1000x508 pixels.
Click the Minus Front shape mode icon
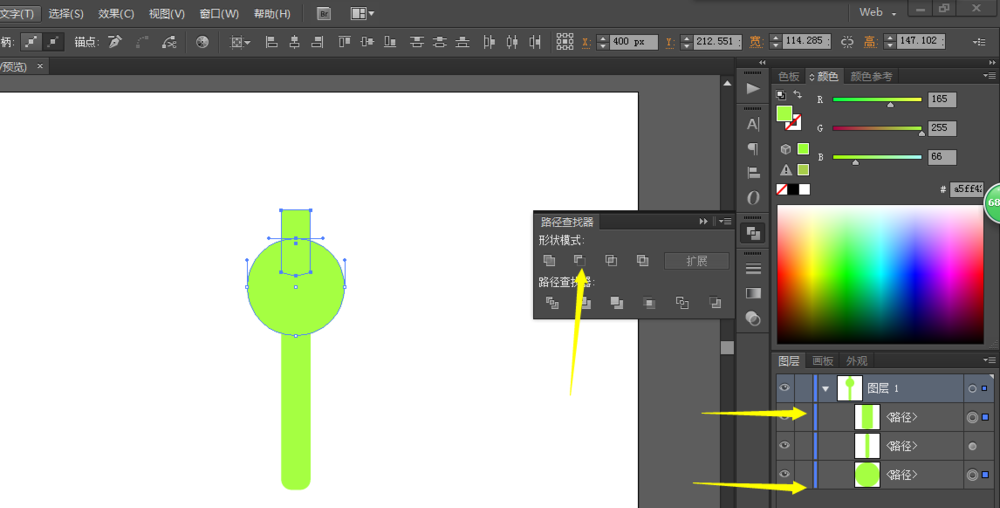[580, 261]
